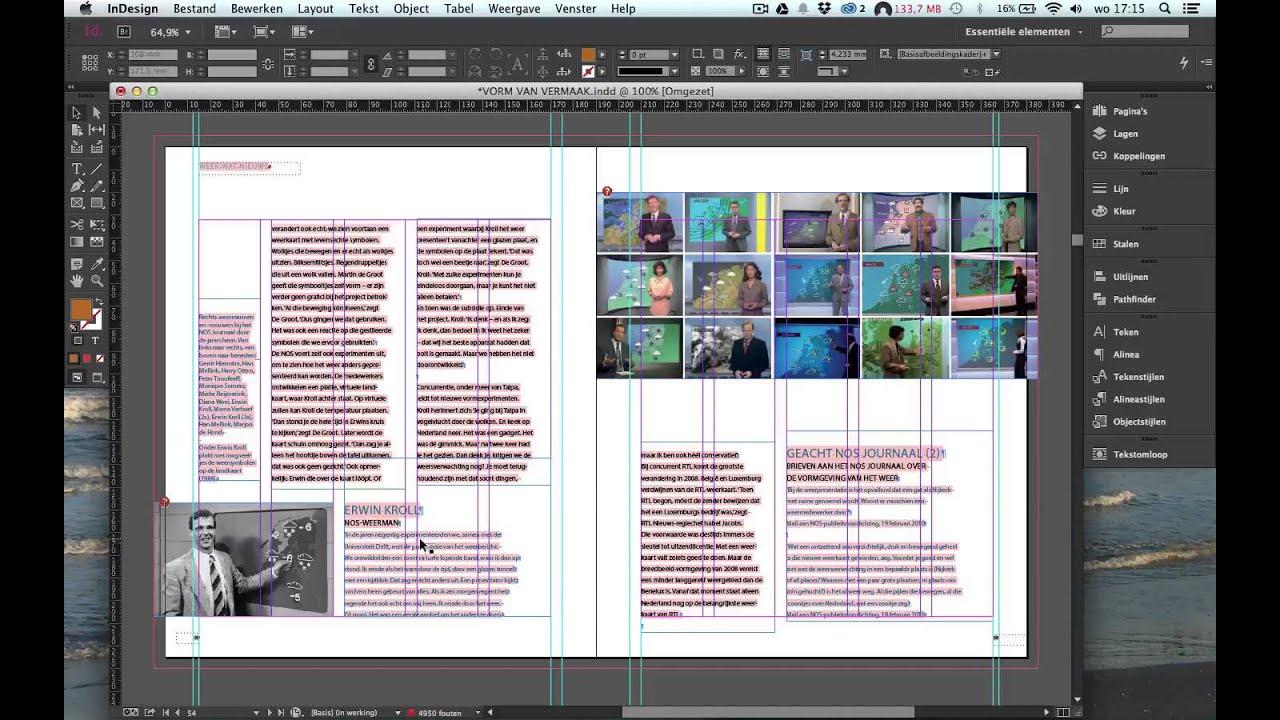Image resolution: width=1280 pixels, height=720 pixels.
Task: Open the stroke weight 0 pt dropdown
Action: [674, 54]
